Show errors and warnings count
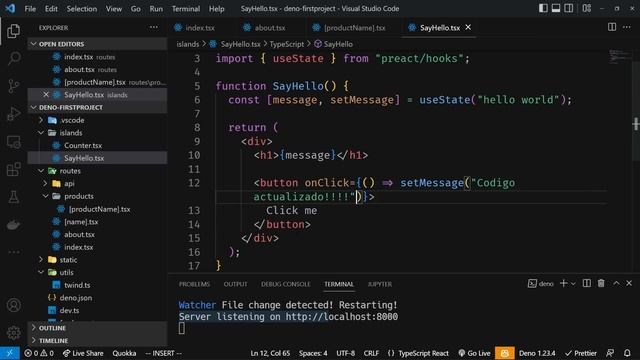Image resolution: width=640 pixels, height=360 pixels. click(x=39, y=353)
